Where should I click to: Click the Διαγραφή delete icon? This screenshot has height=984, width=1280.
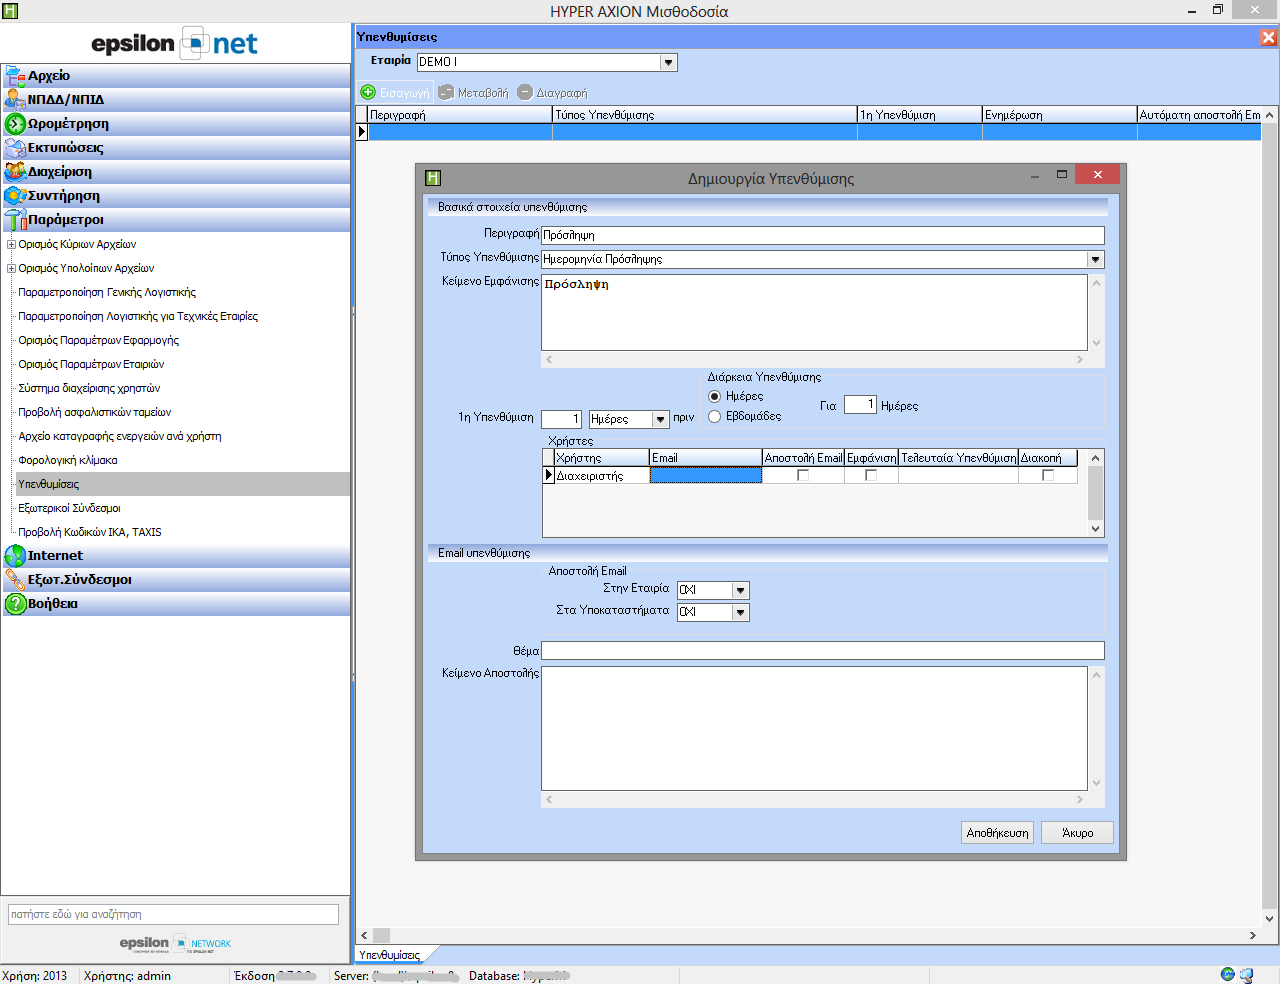point(525,92)
